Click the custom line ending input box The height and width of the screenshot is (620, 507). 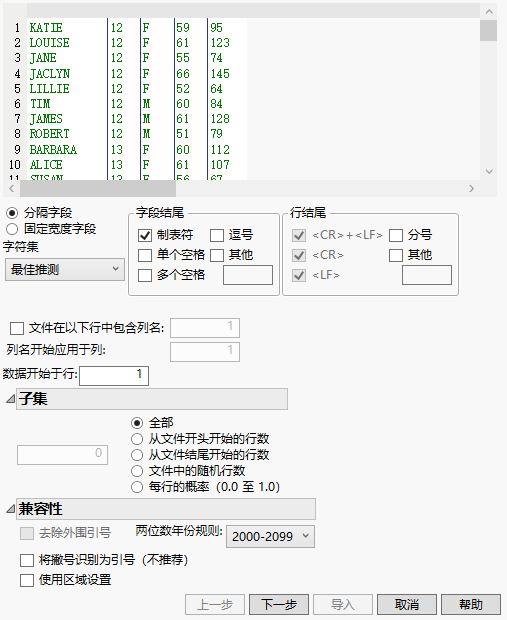pyautogui.click(x=427, y=275)
